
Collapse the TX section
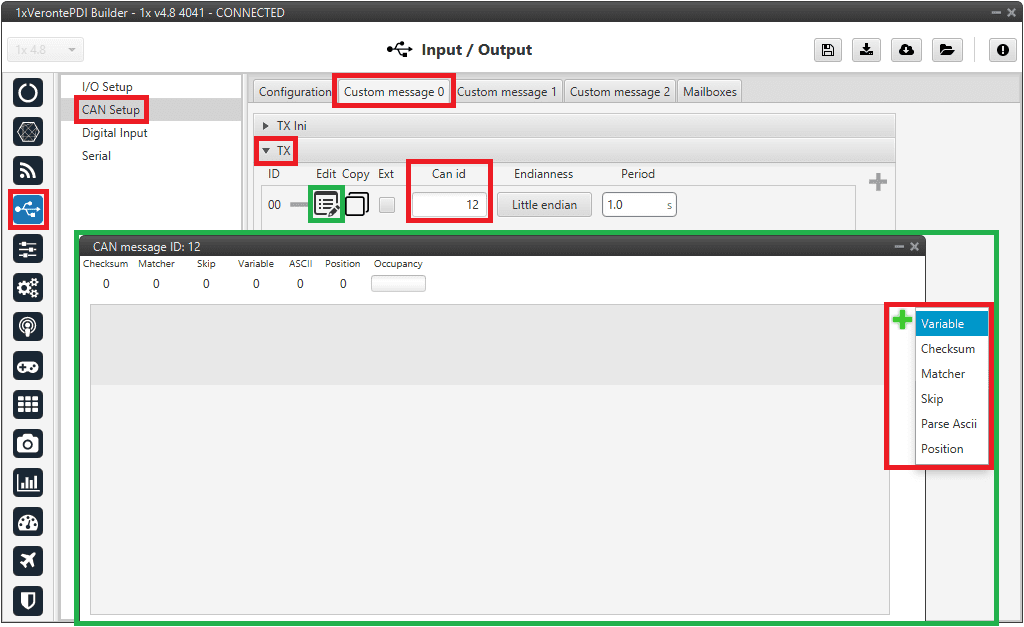(266, 151)
